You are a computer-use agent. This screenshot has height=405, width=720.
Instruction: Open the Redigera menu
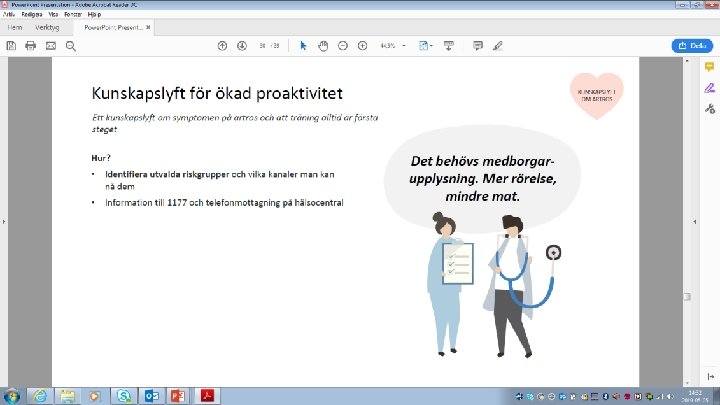[x=32, y=14]
